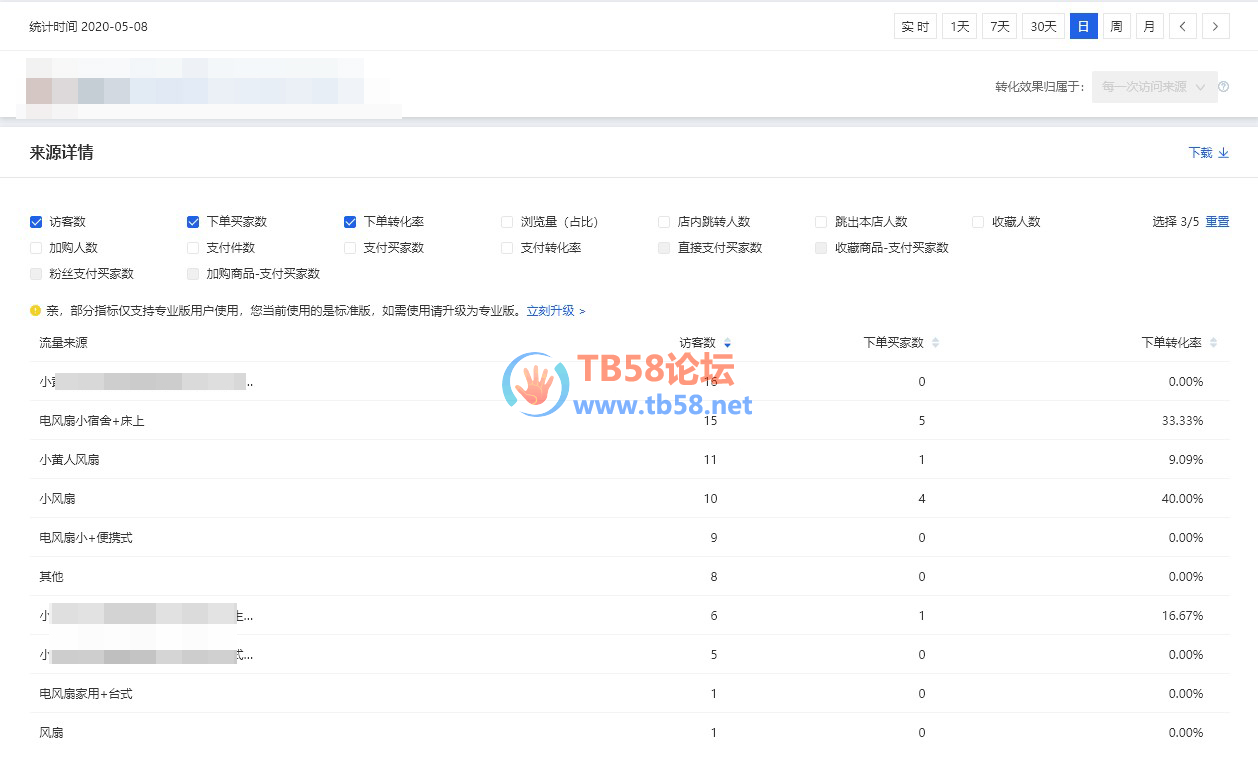This screenshot has width=1258, height=770.
Task: Select the 7天 time range tab
Action: (x=999, y=27)
